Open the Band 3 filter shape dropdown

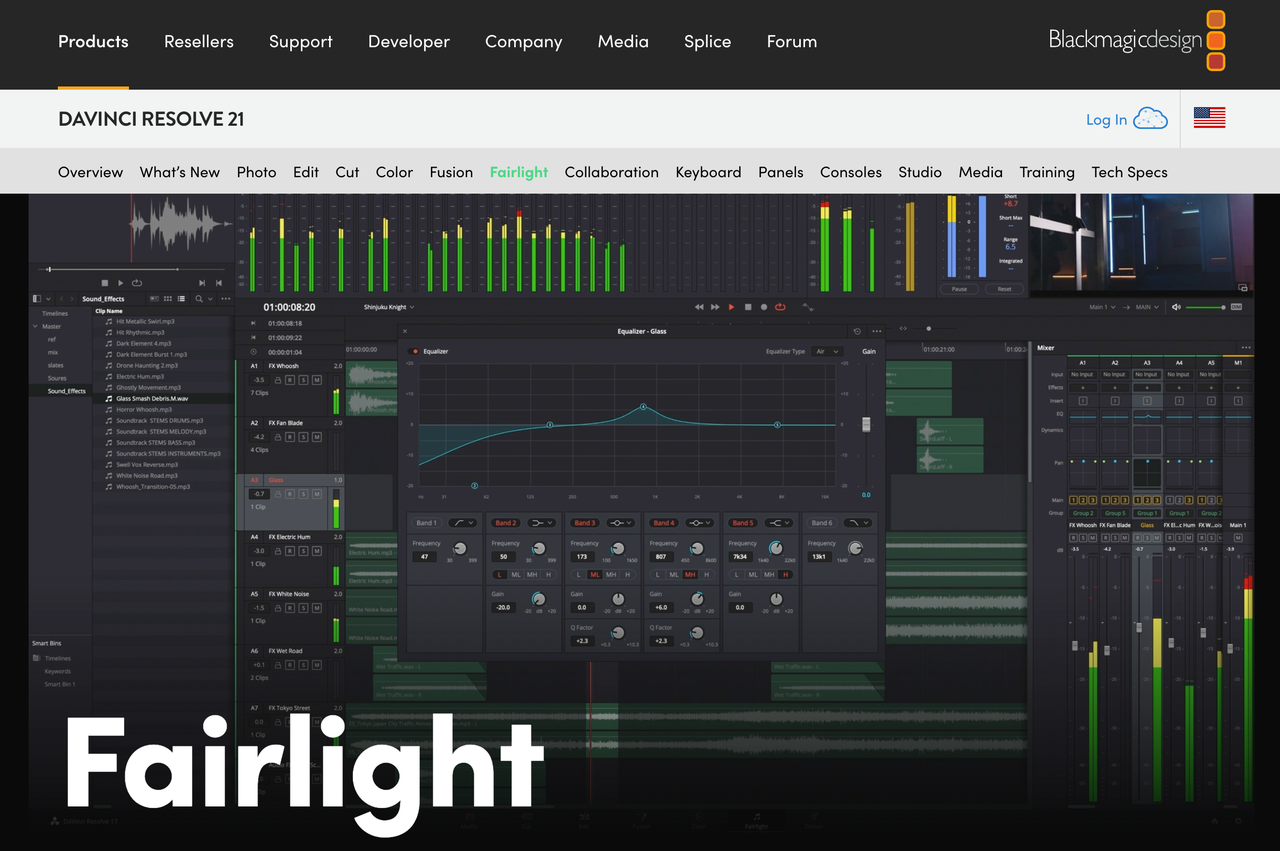pyautogui.click(x=621, y=522)
